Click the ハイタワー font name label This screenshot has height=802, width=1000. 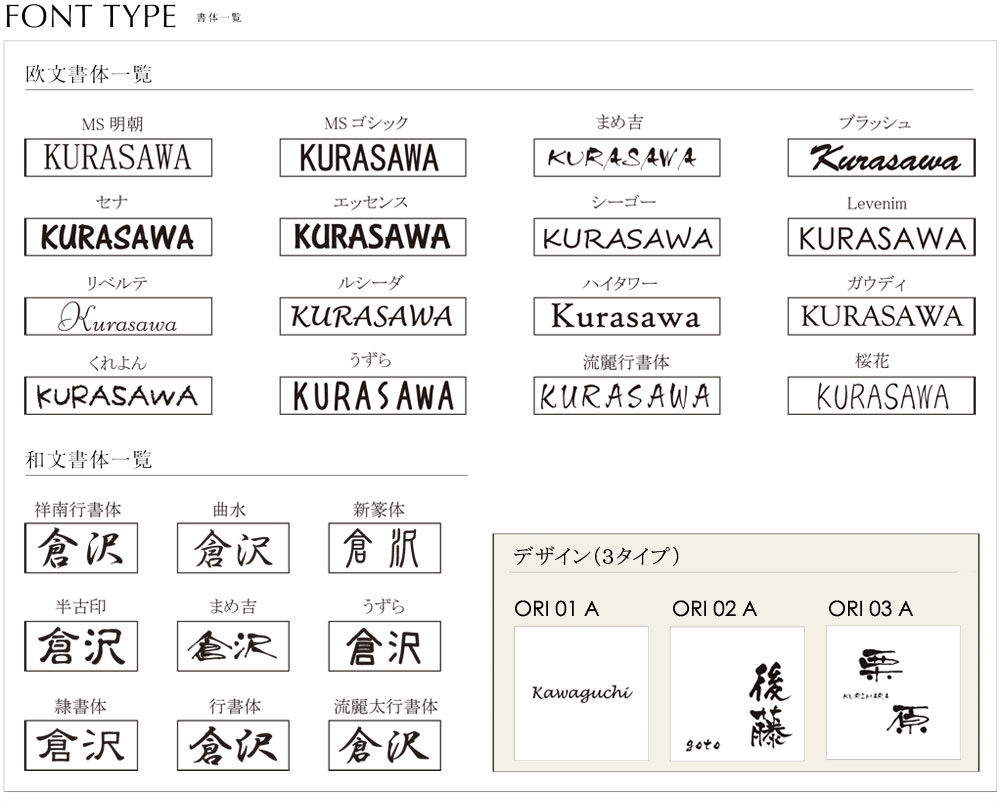pos(620,283)
